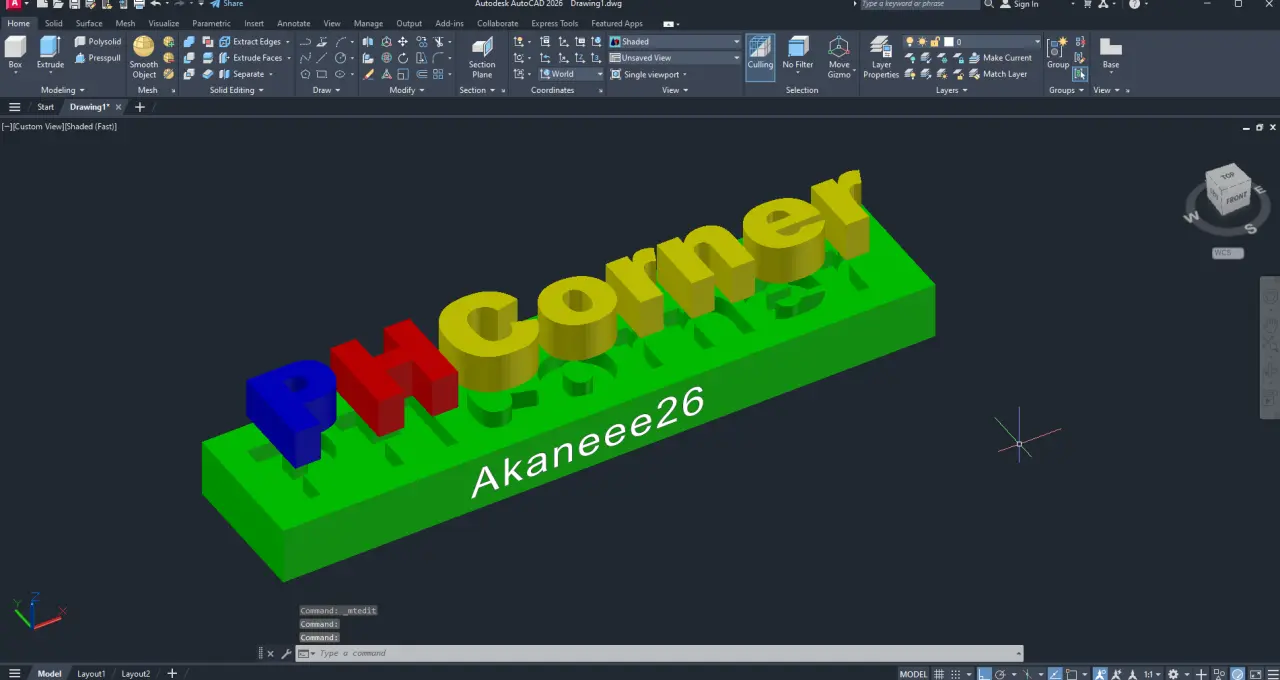Add a new layout with the plus button
The height and width of the screenshot is (680, 1280).
pyautogui.click(x=172, y=674)
